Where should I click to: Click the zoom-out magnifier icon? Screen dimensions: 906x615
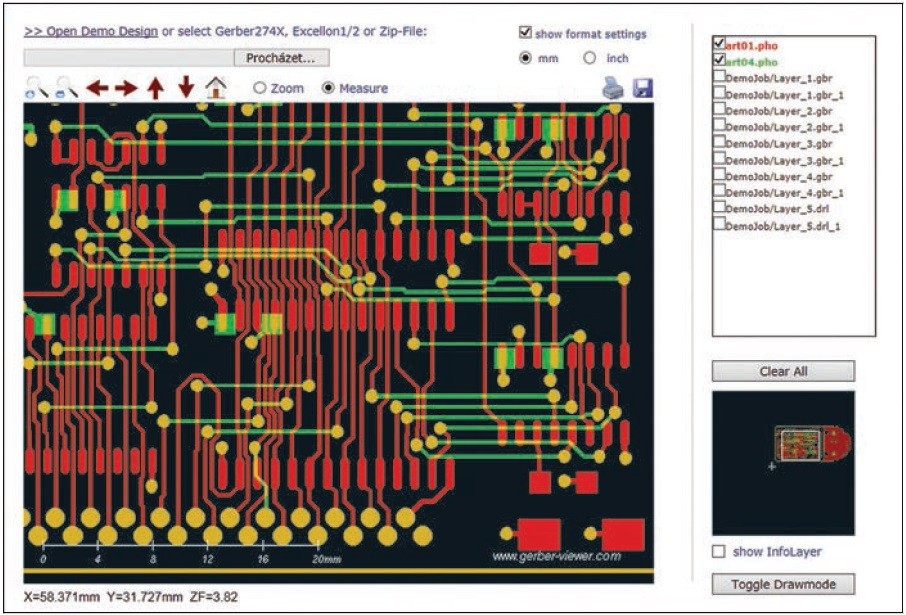(x=66, y=88)
